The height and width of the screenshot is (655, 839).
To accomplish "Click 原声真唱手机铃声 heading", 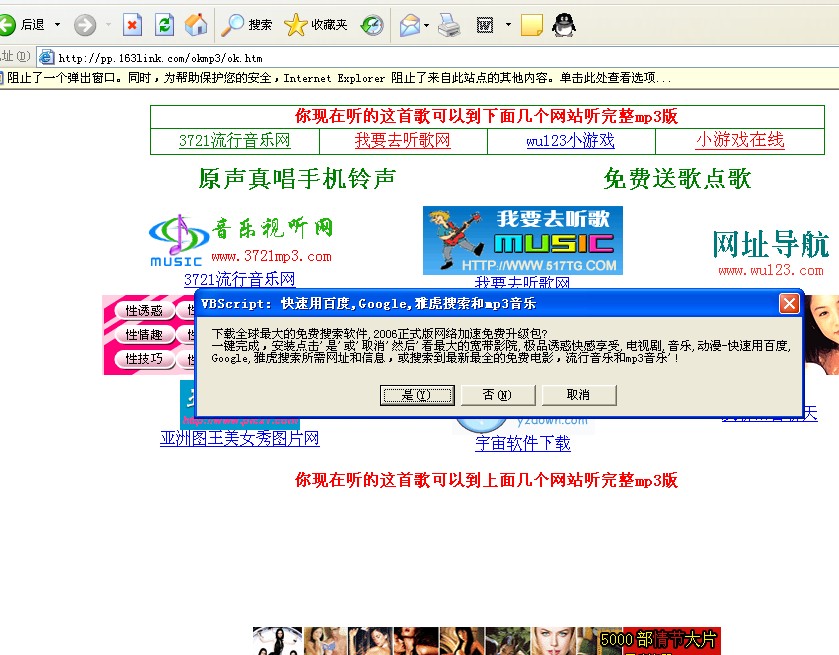I will [297, 178].
